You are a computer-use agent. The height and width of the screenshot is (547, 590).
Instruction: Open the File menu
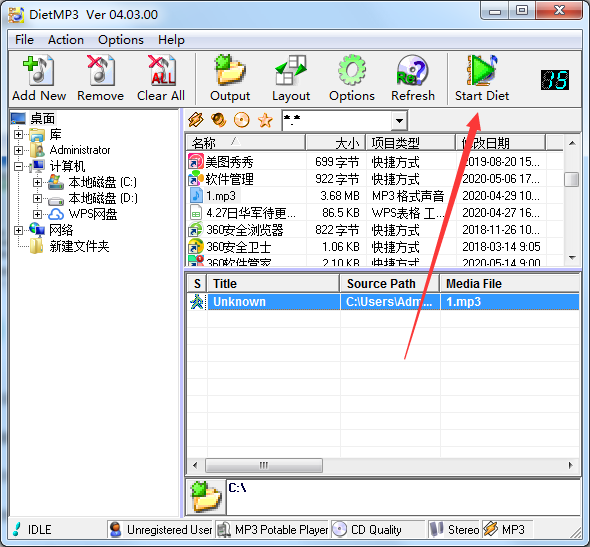pos(24,40)
